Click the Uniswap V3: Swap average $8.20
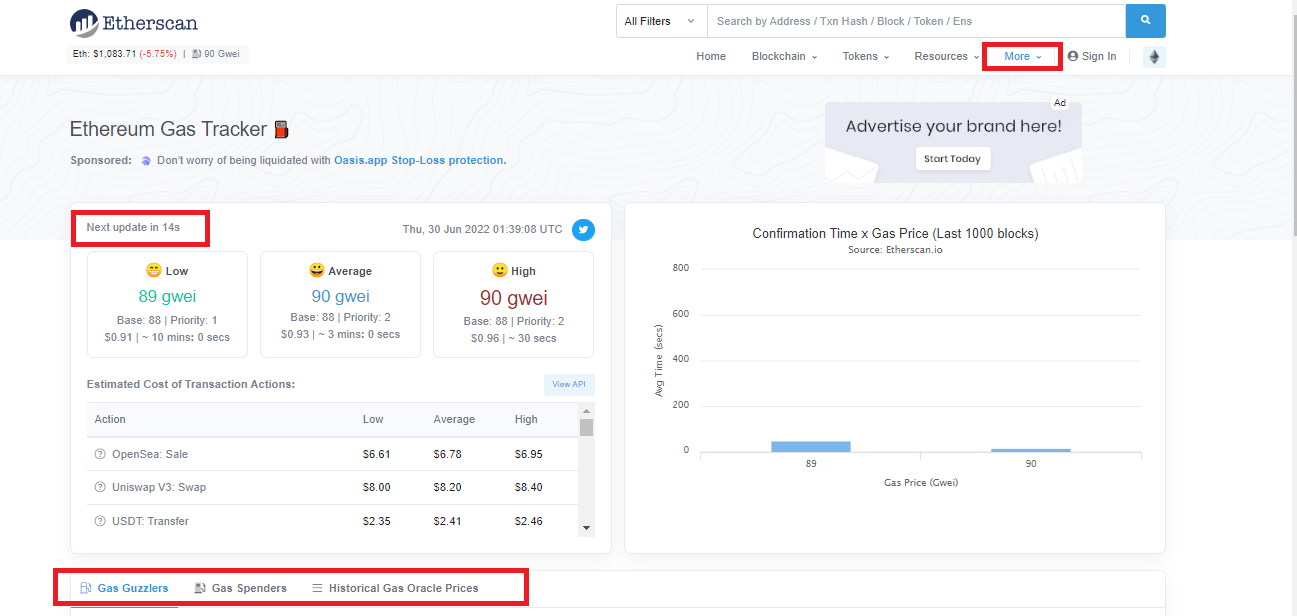 tap(447, 487)
